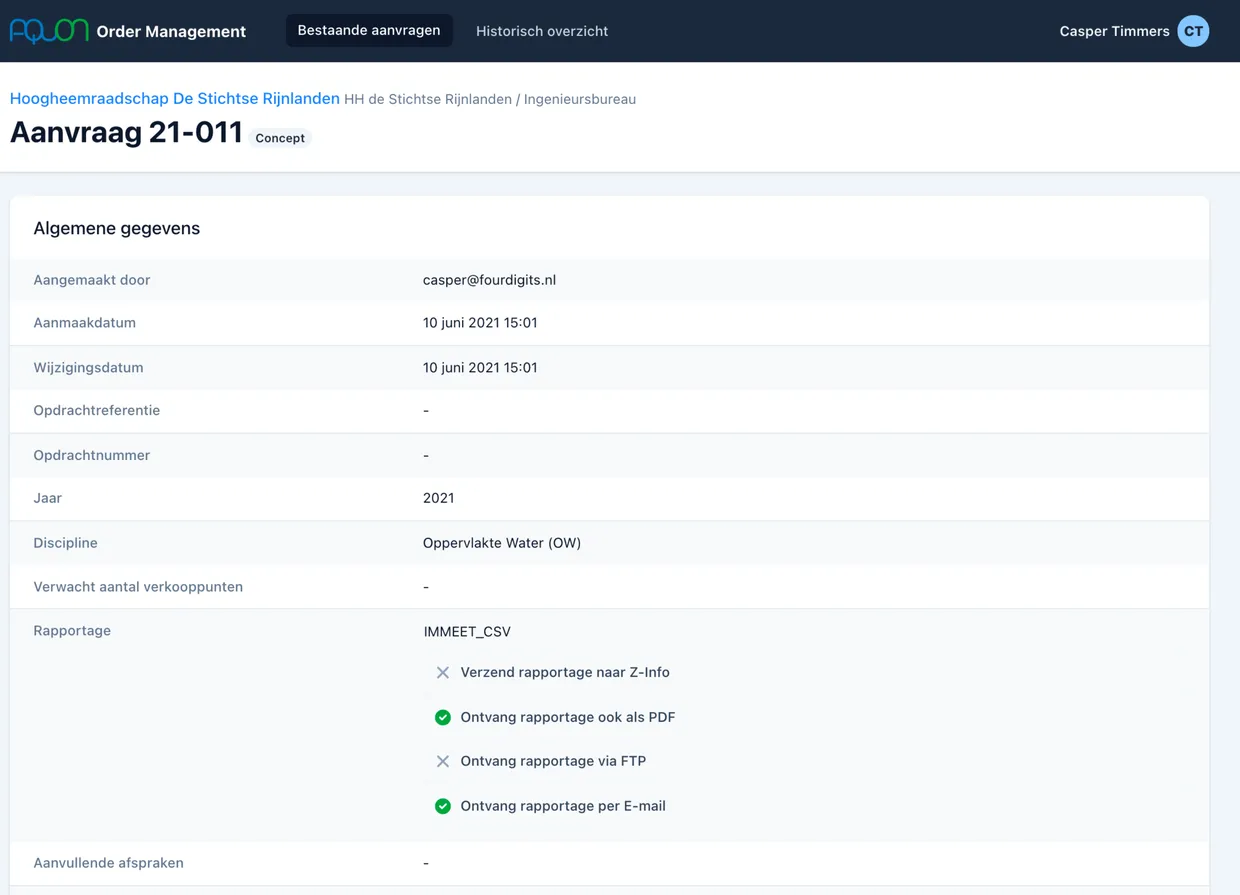Click the AQUON logo

pos(45,31)
